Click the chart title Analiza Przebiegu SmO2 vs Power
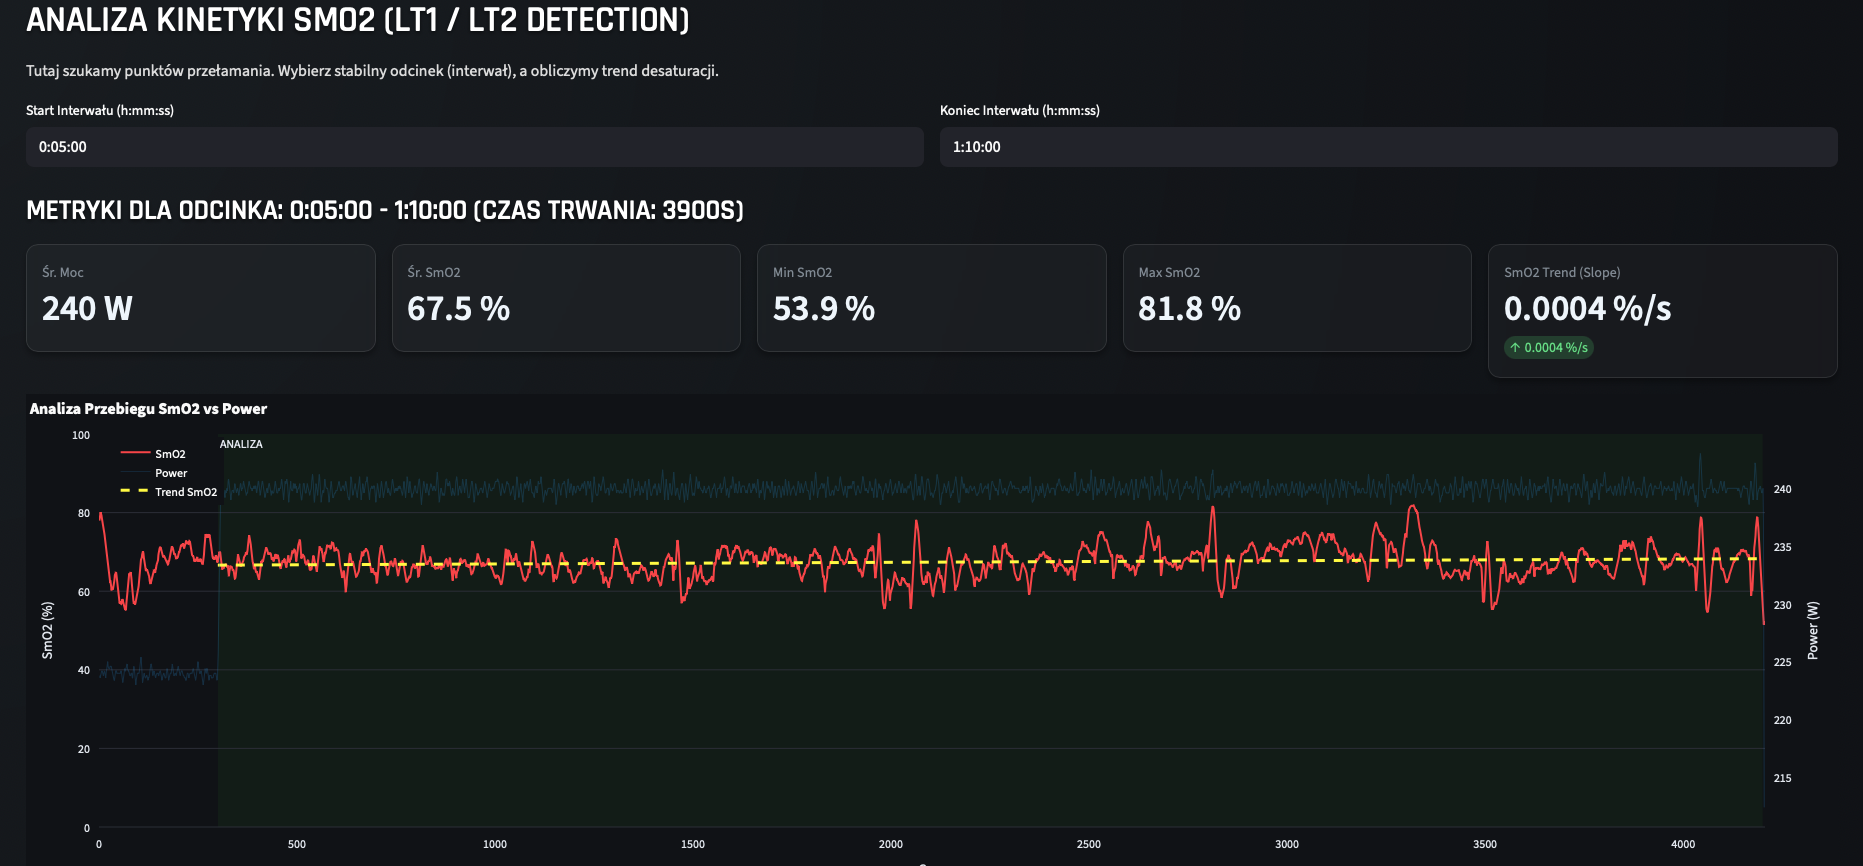The height and width of the screenshot is (866, 1863). click(x=148, y=409)
